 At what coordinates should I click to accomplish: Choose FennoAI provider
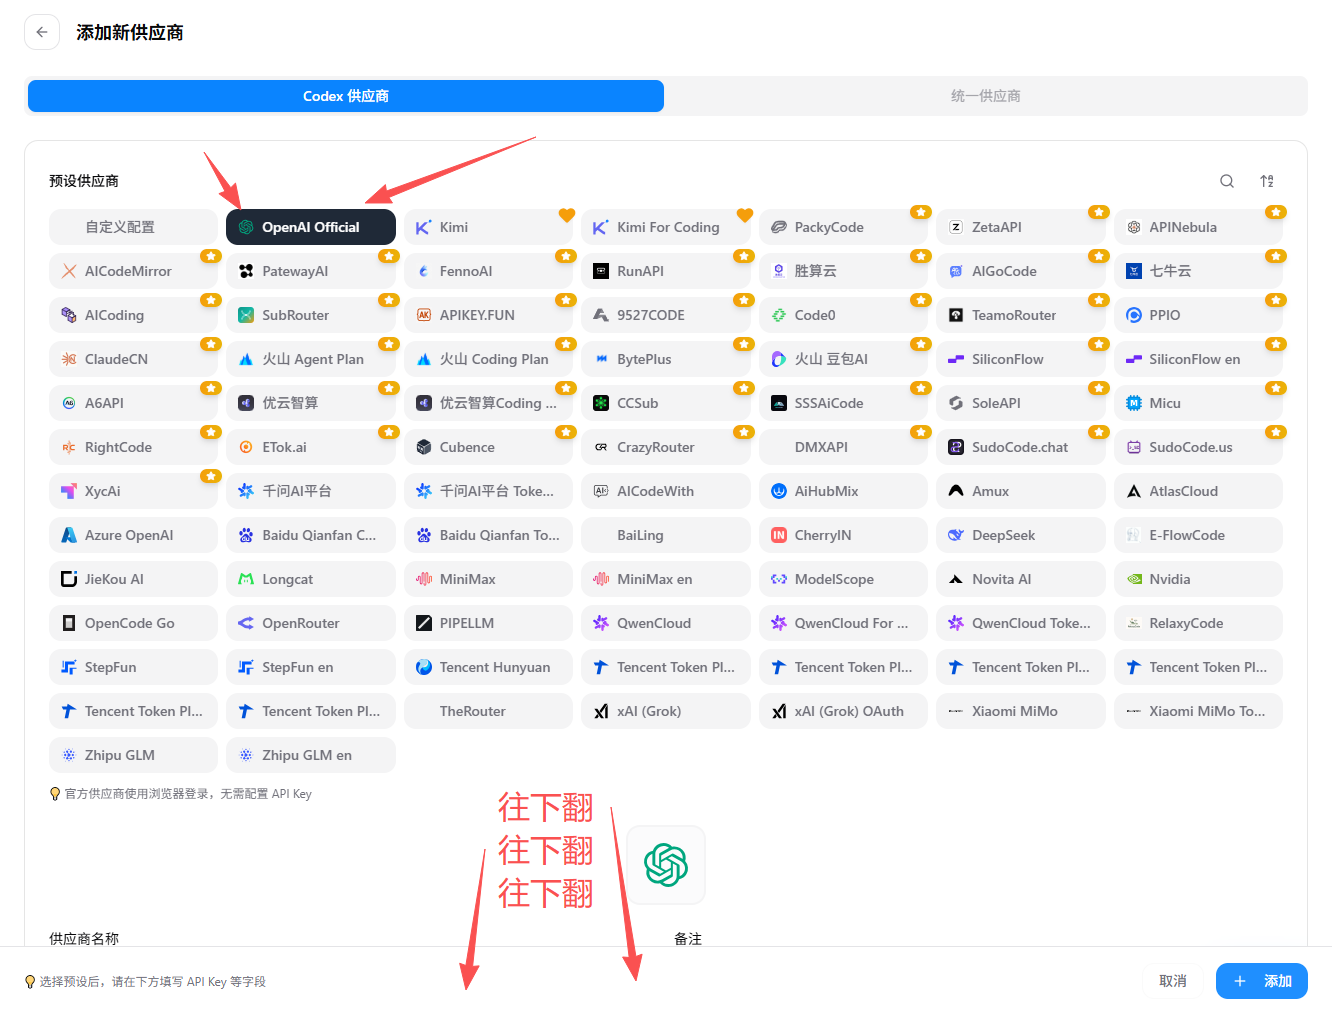tap(488, 271)
